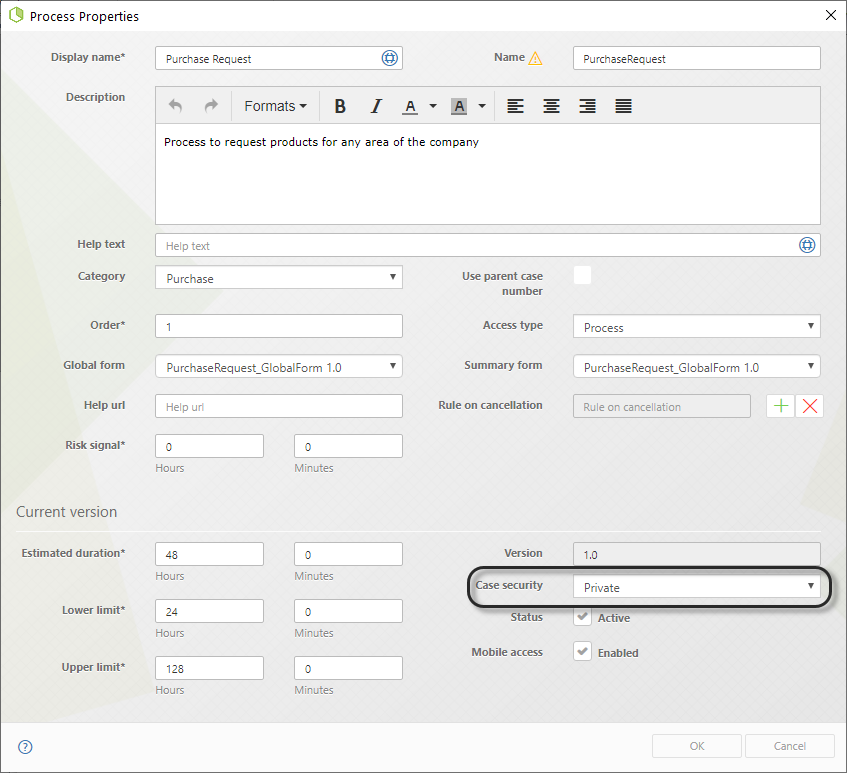Screen dimensions: 847x773
Task: Justify the description text
Action: [623, 106]
